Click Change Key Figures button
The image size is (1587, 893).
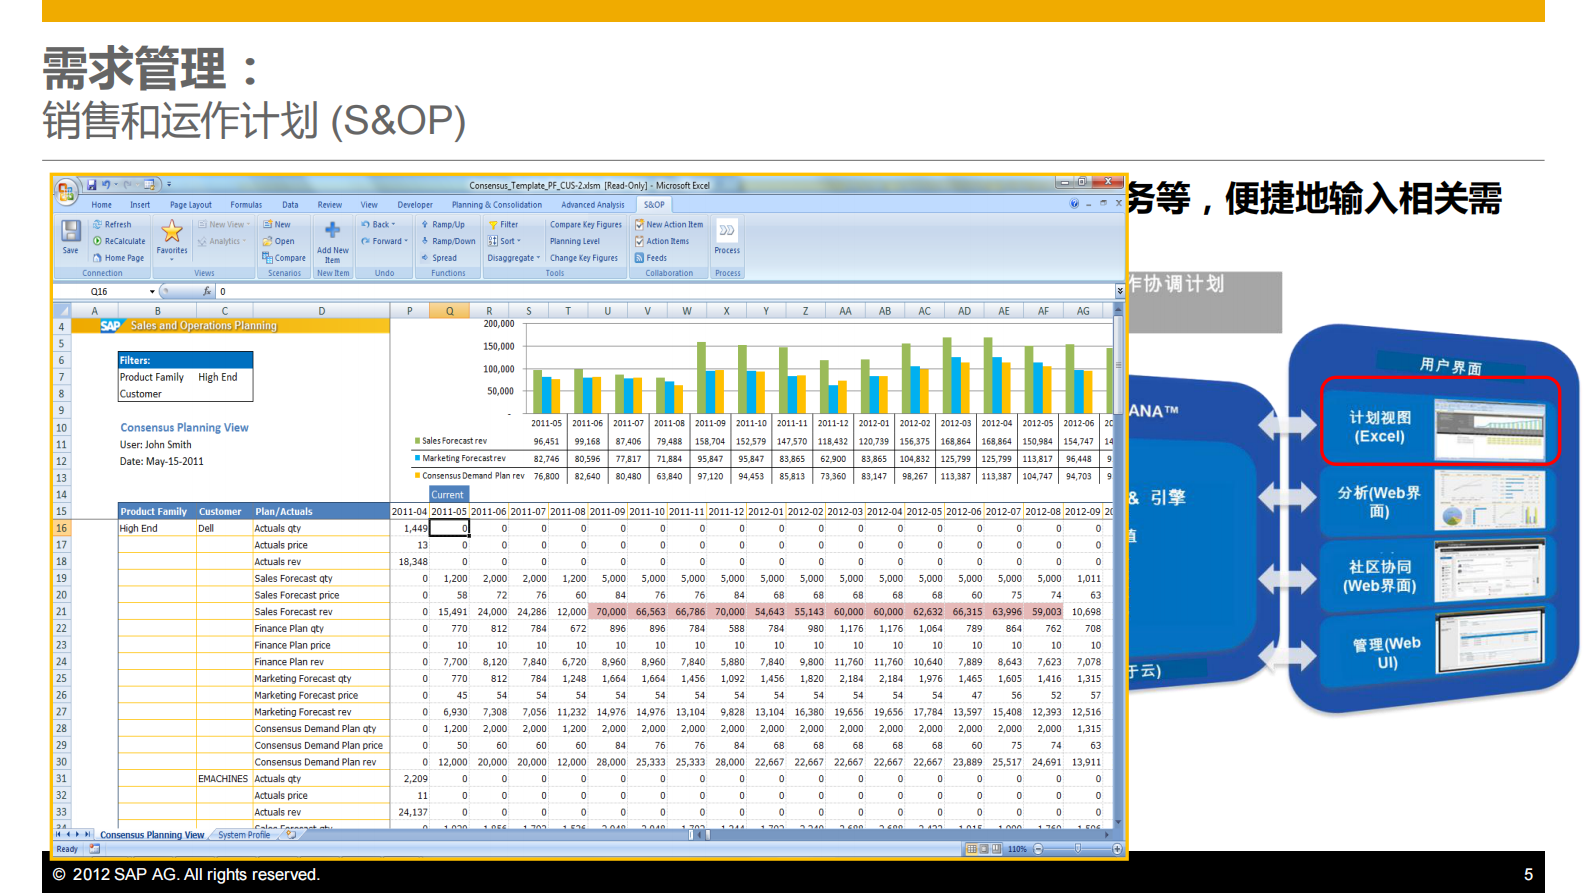(x=584, y=258)
